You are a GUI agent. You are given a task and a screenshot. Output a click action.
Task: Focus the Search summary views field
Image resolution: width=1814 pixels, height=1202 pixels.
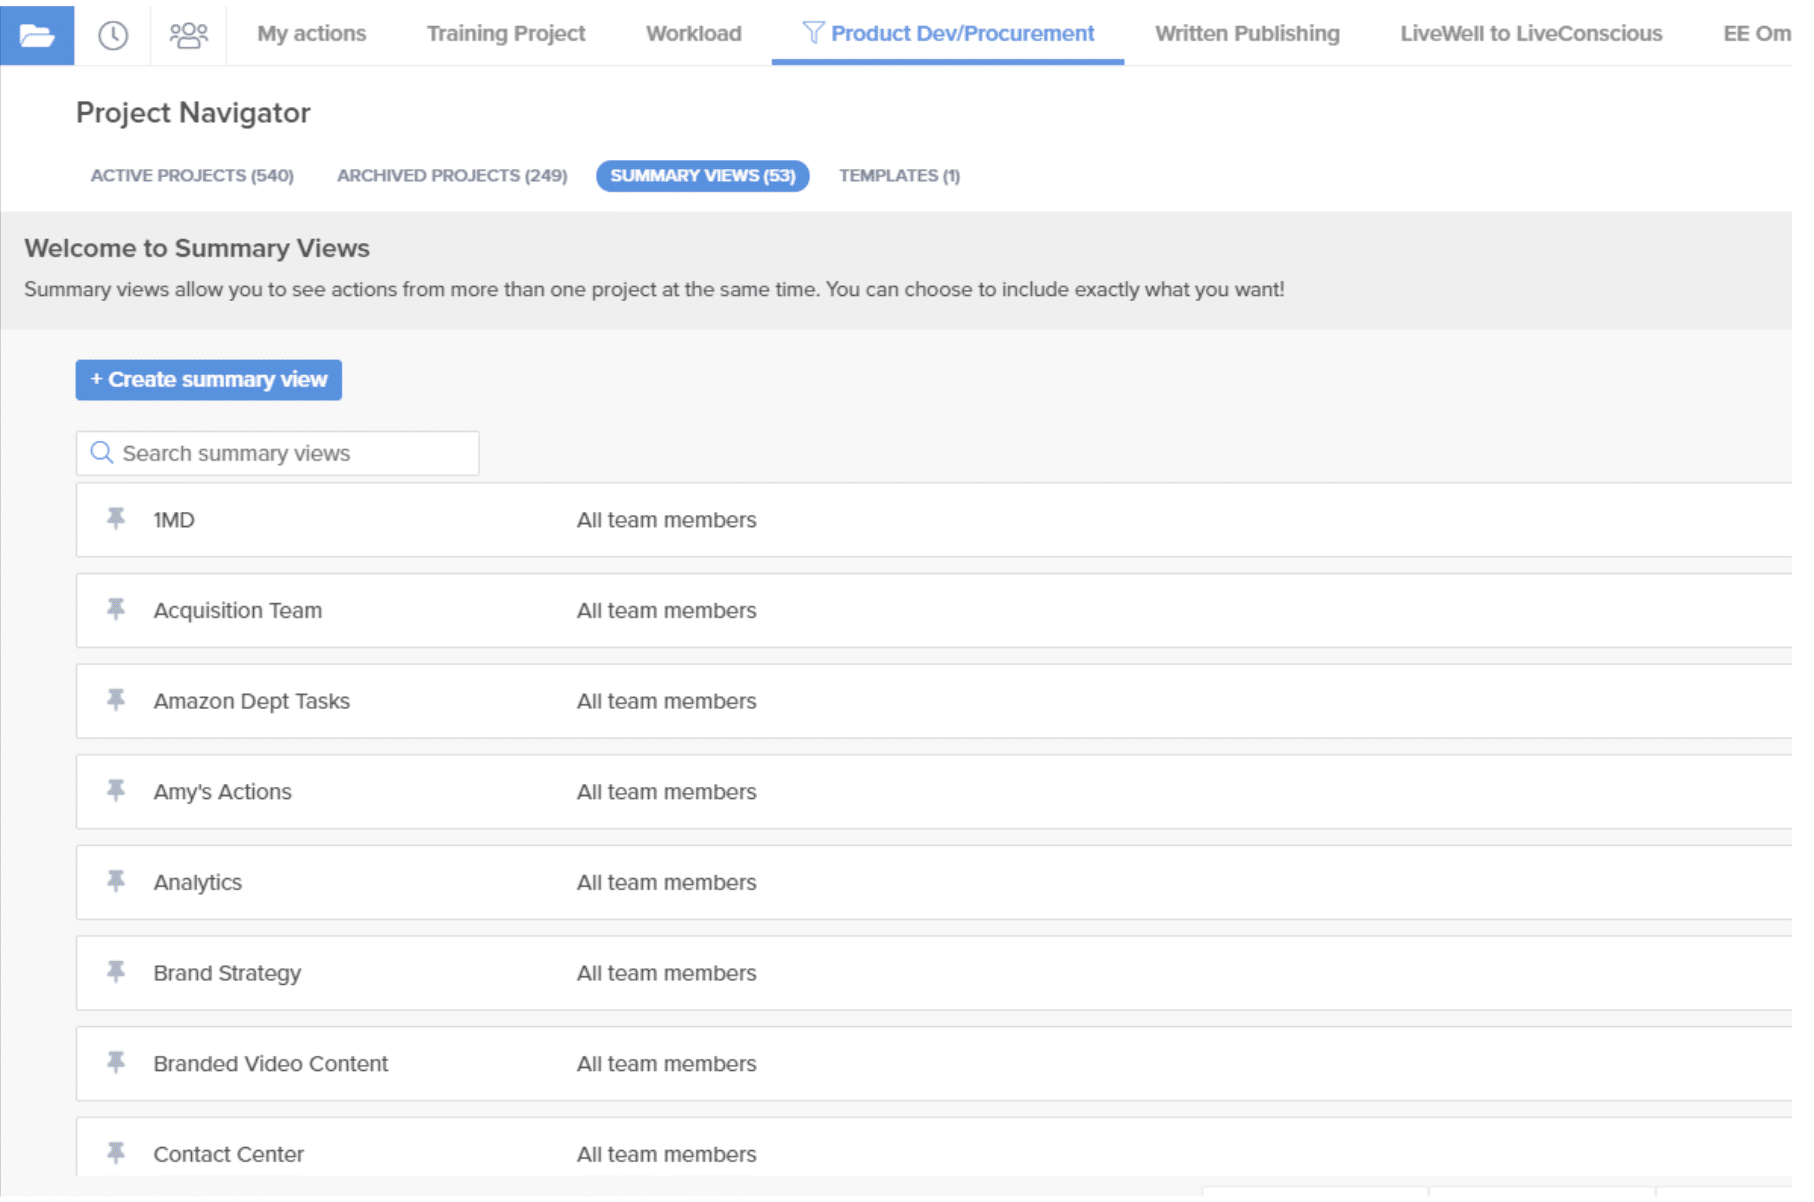coord(278,454)
